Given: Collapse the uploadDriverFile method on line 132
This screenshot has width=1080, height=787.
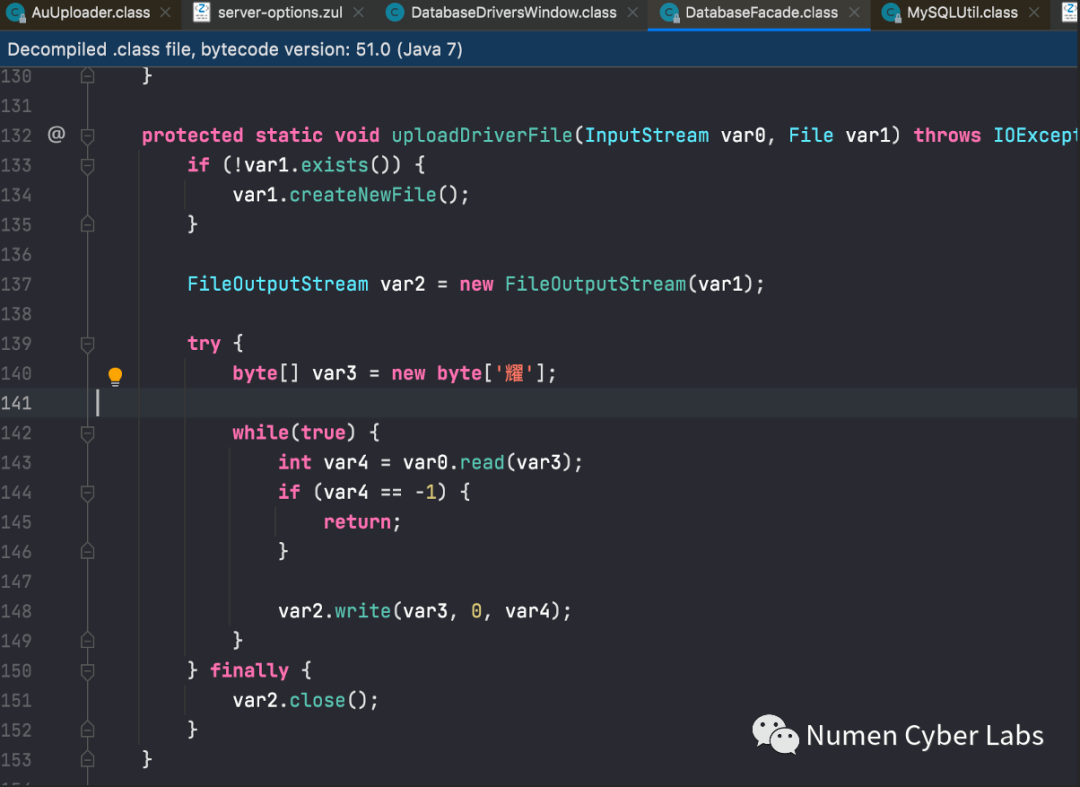Looking at the screenshot, I should (87, 135).
